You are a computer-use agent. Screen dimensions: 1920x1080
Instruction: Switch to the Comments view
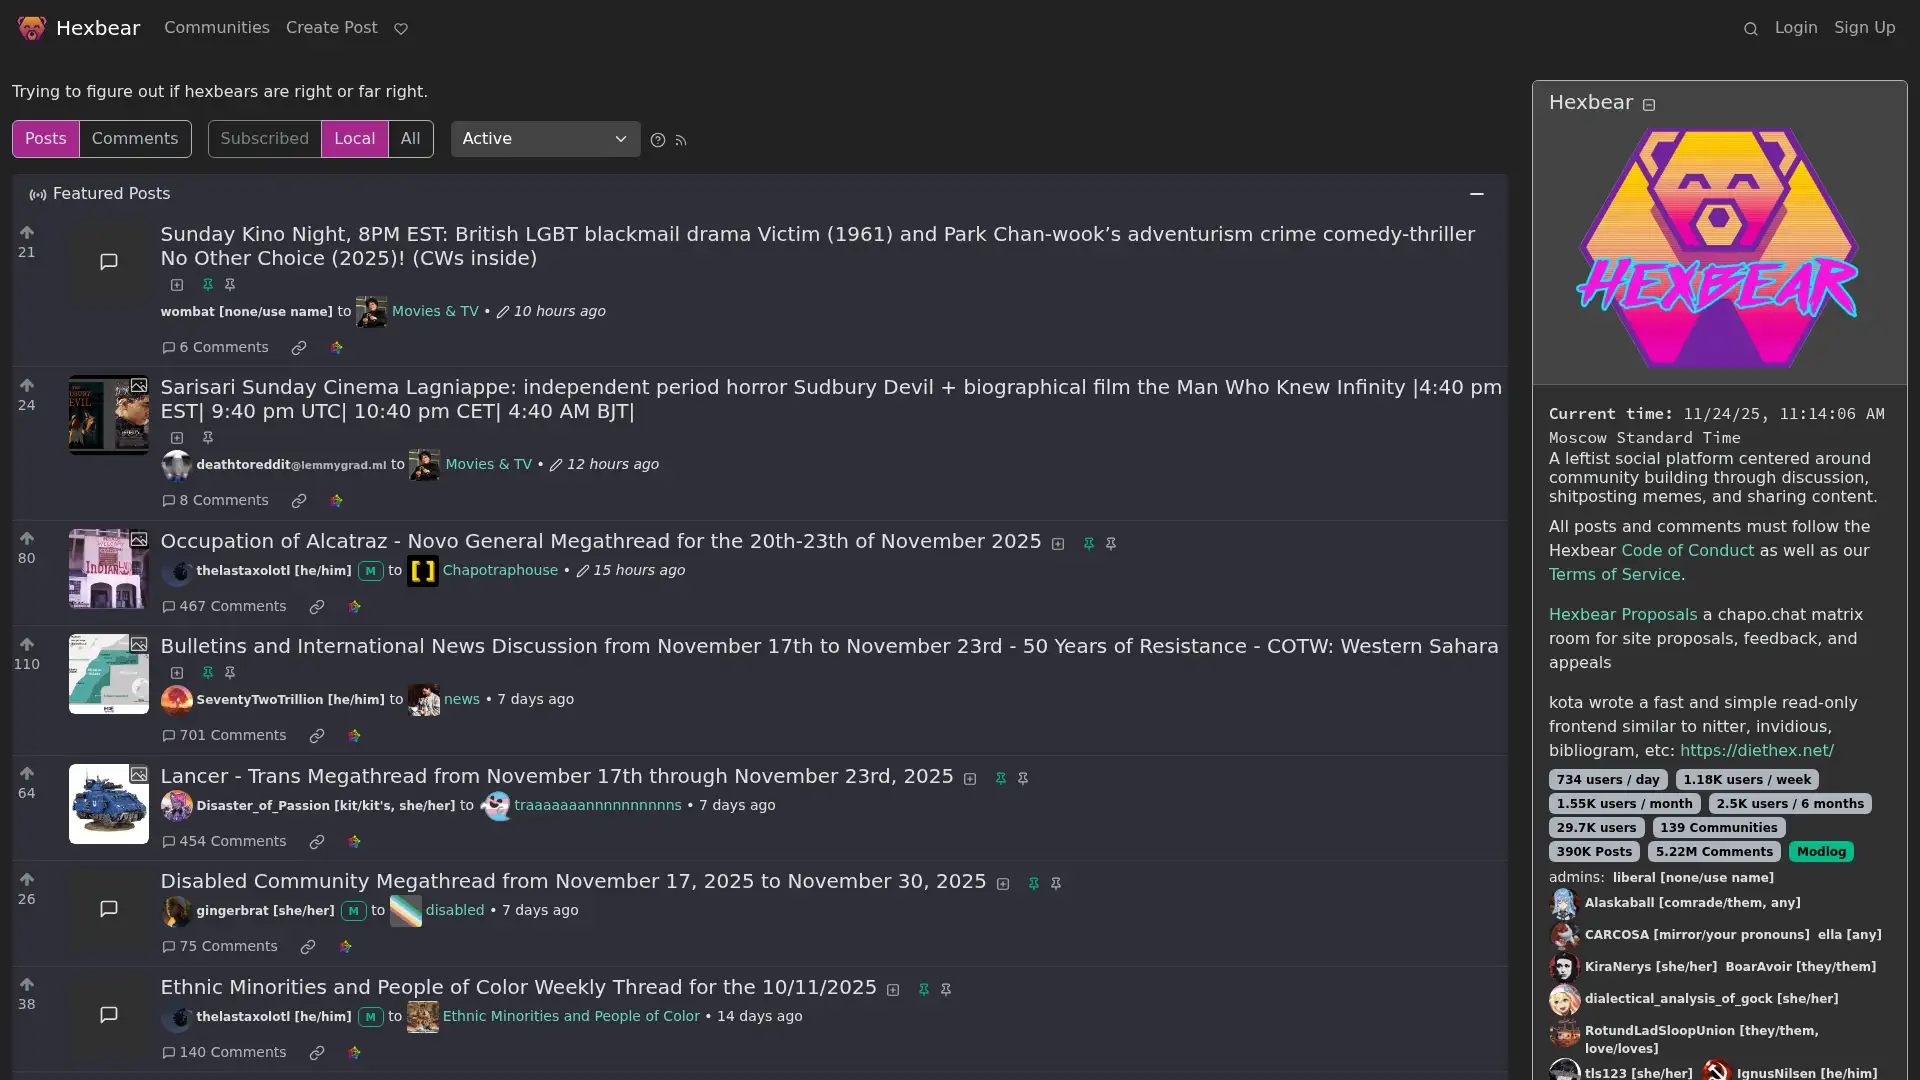click(x=134, y=138)
